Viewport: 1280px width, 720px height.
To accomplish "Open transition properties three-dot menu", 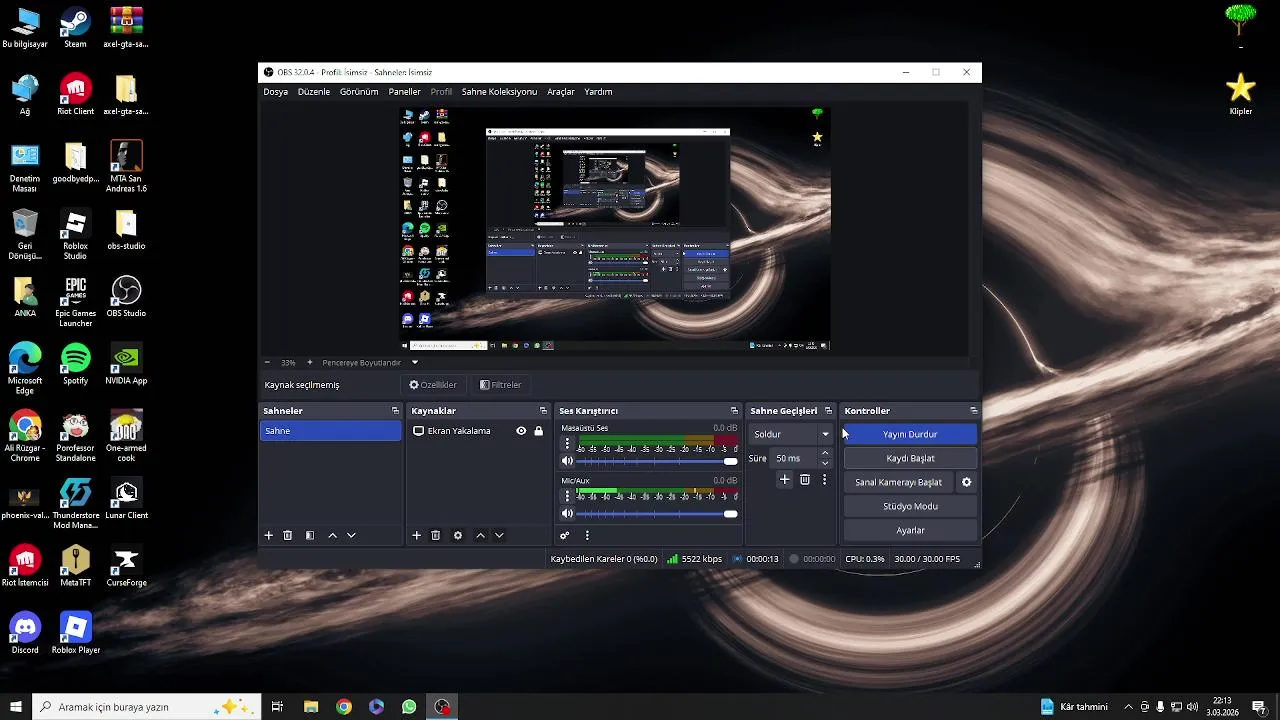I will [824, 480].
